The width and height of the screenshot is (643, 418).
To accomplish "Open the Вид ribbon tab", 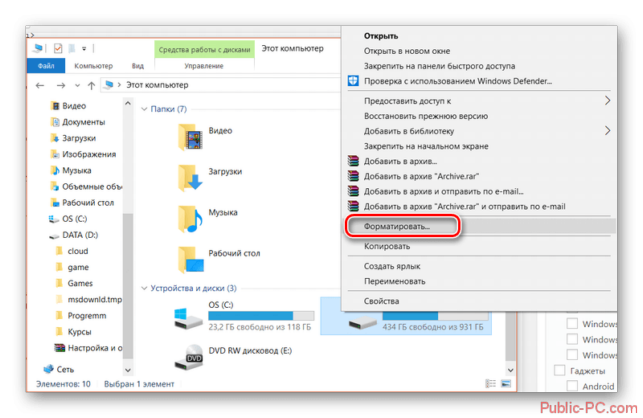I will tap(138, 66).
